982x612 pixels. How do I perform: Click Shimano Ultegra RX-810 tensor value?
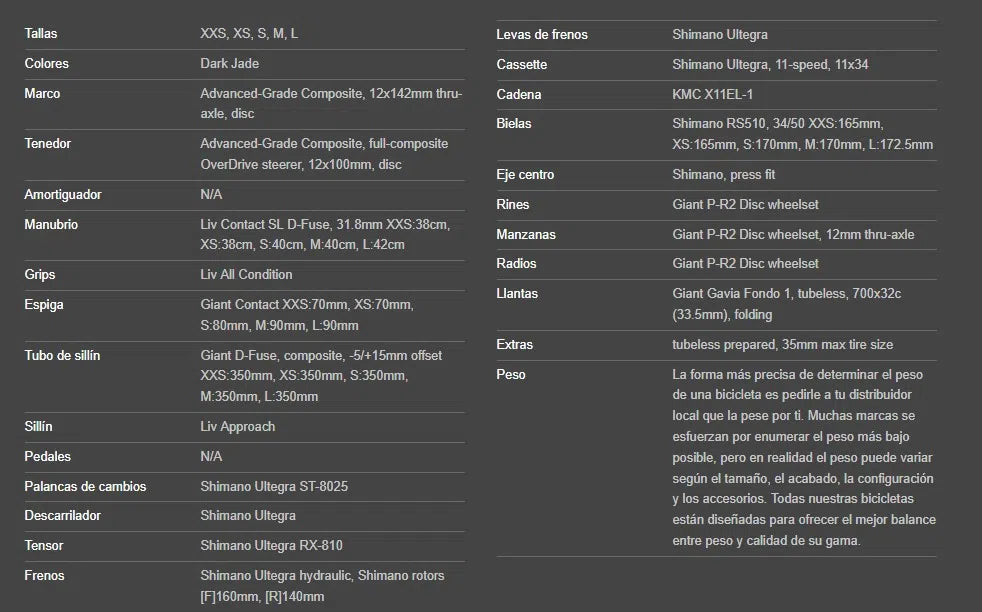click(271, 546)
